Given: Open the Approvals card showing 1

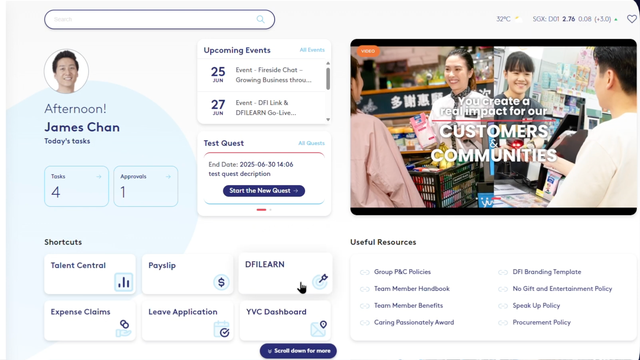Looking at the screenshot, I should click(146, 186).
